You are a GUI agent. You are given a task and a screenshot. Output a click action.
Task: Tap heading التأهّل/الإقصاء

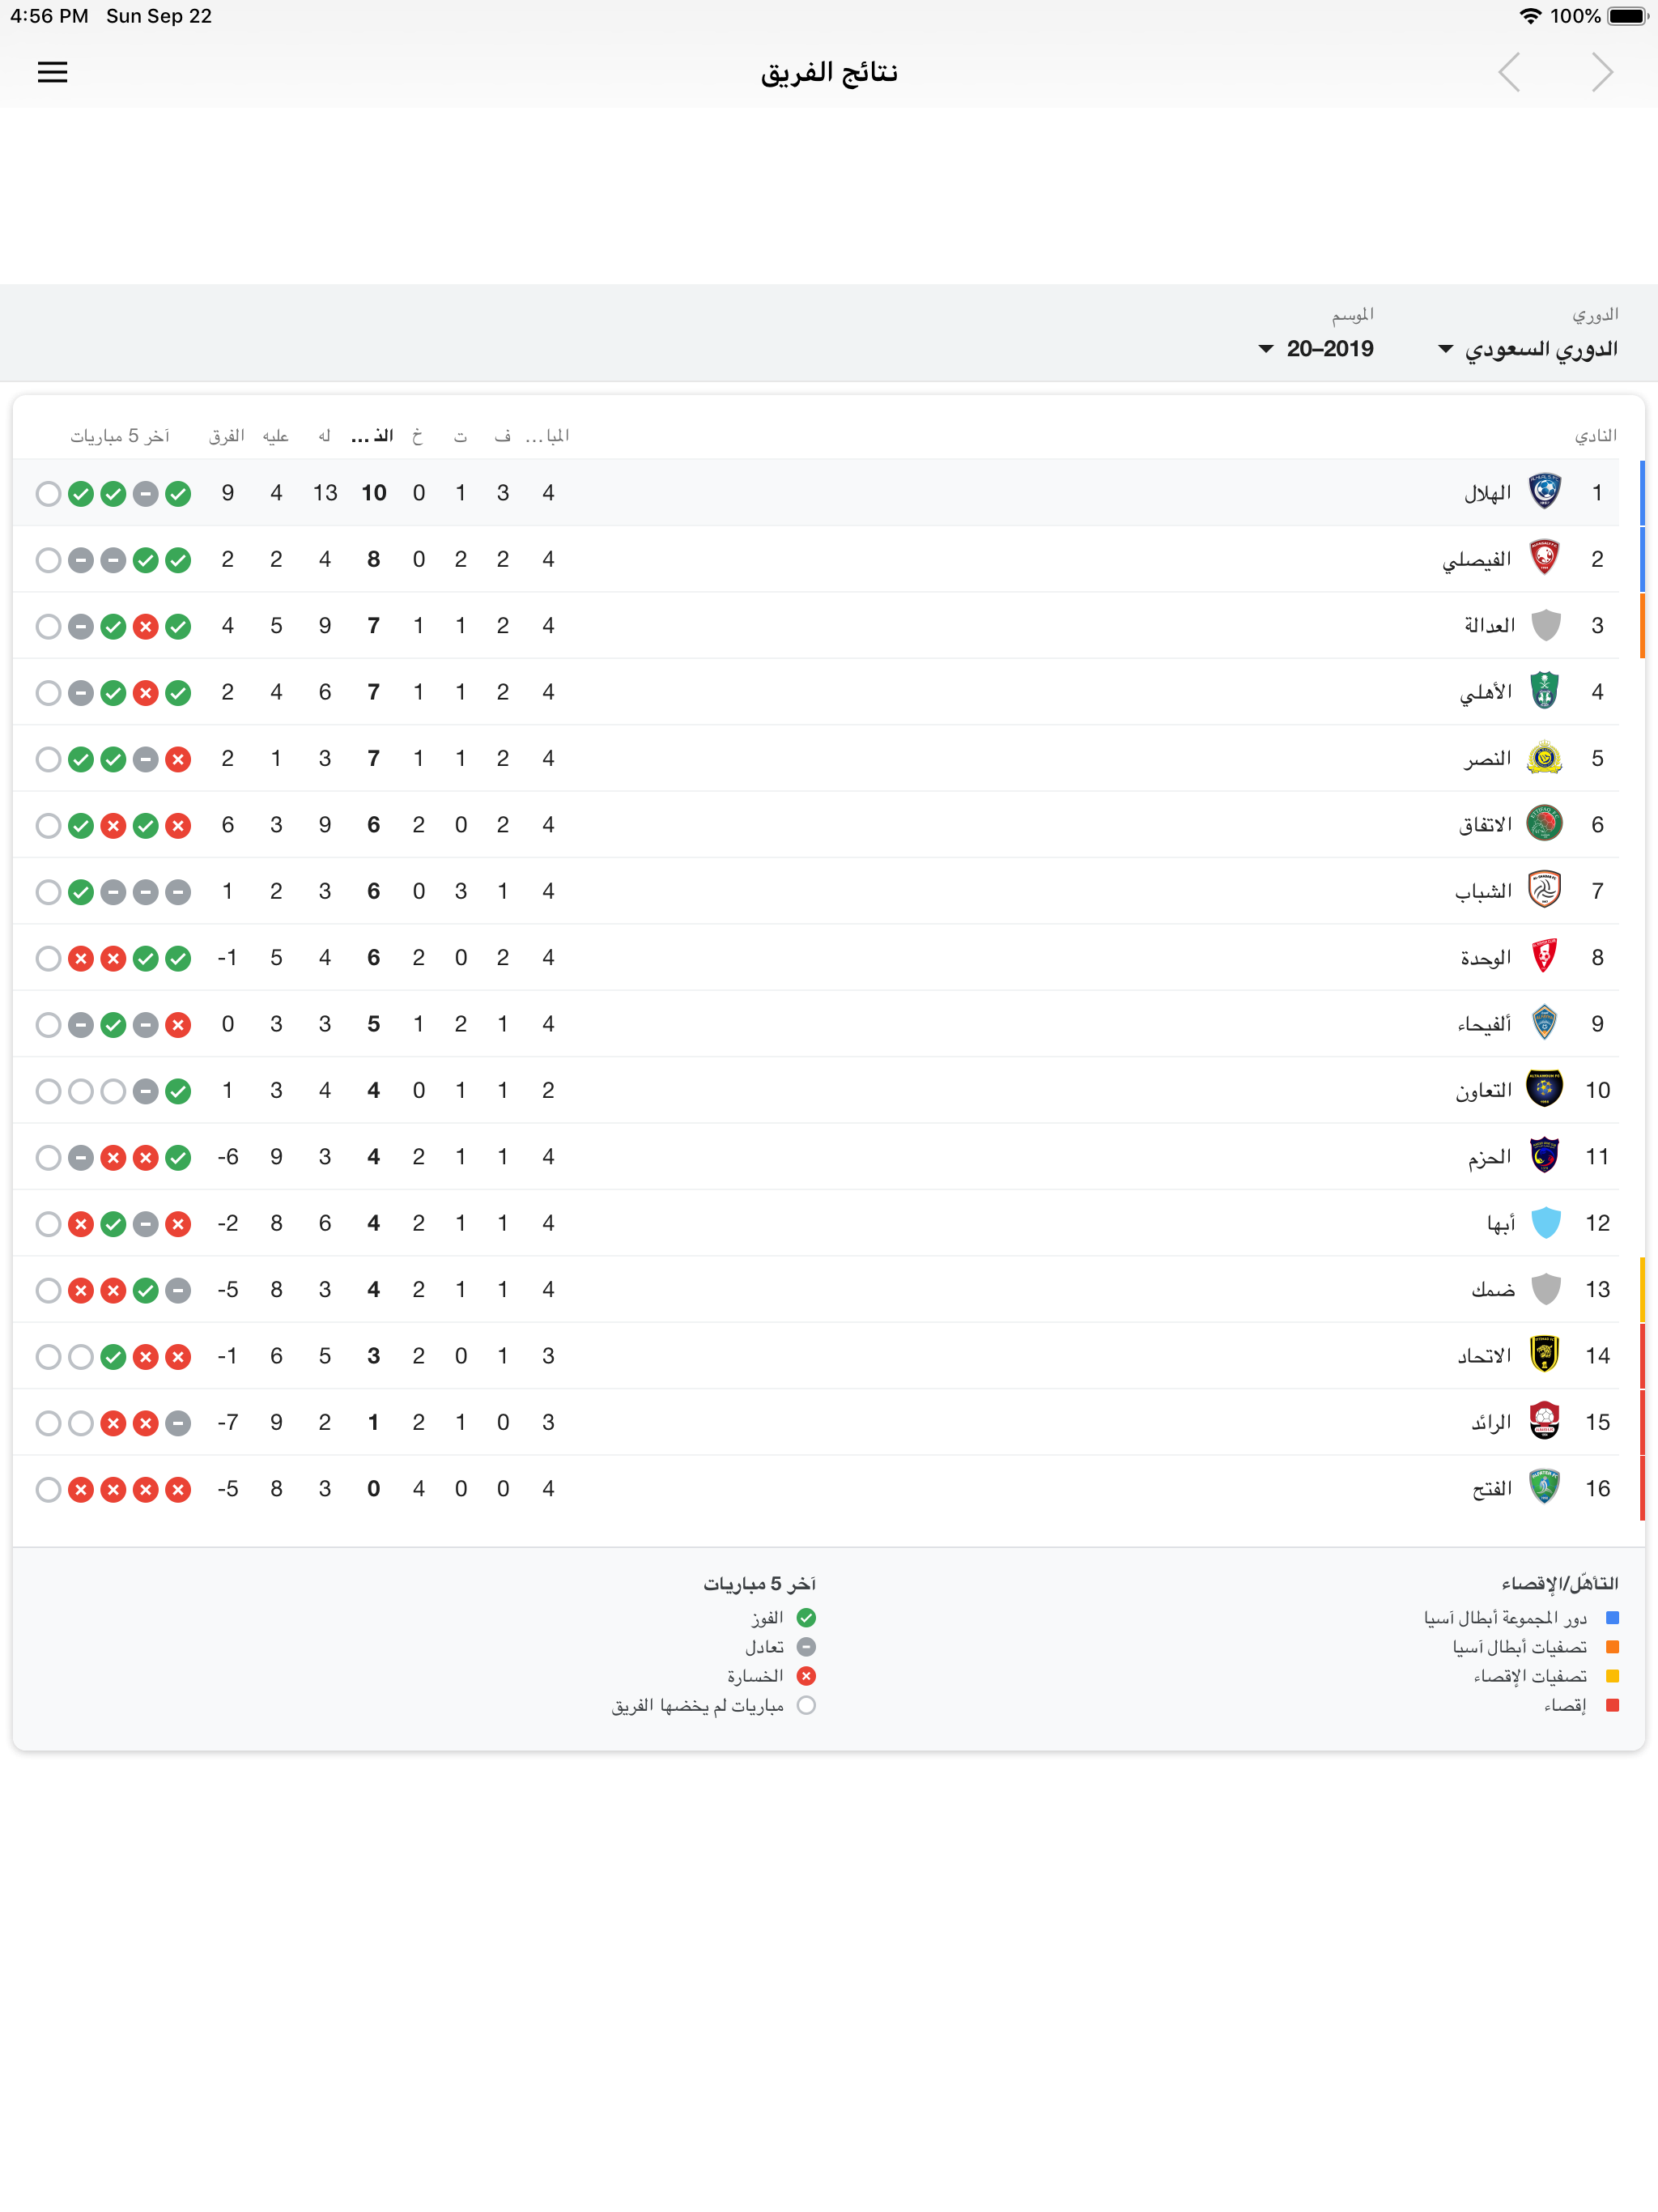point(1559,1583)
